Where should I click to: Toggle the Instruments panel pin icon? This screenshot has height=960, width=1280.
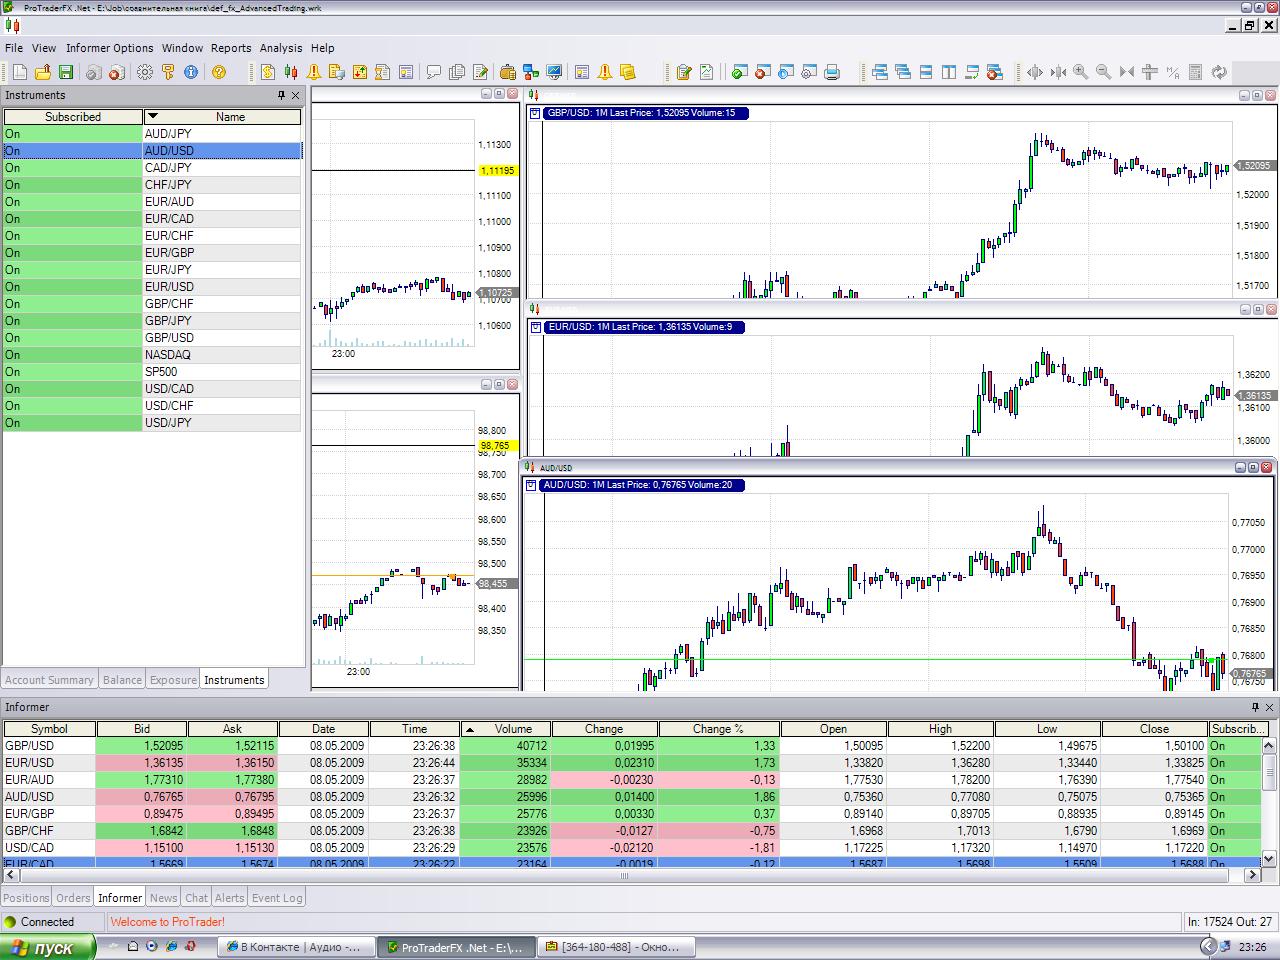[x=281, y=96]
